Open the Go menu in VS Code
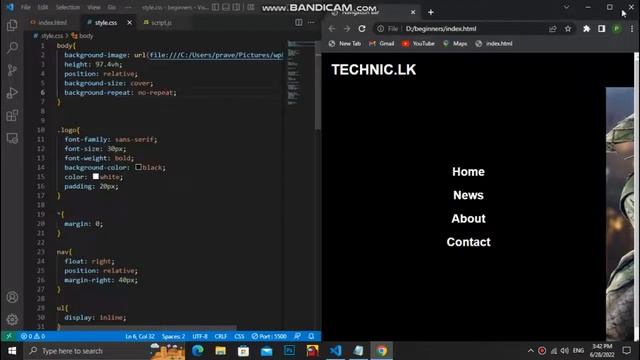The width and height of the screenshot is (640, 360). [111, 7]
